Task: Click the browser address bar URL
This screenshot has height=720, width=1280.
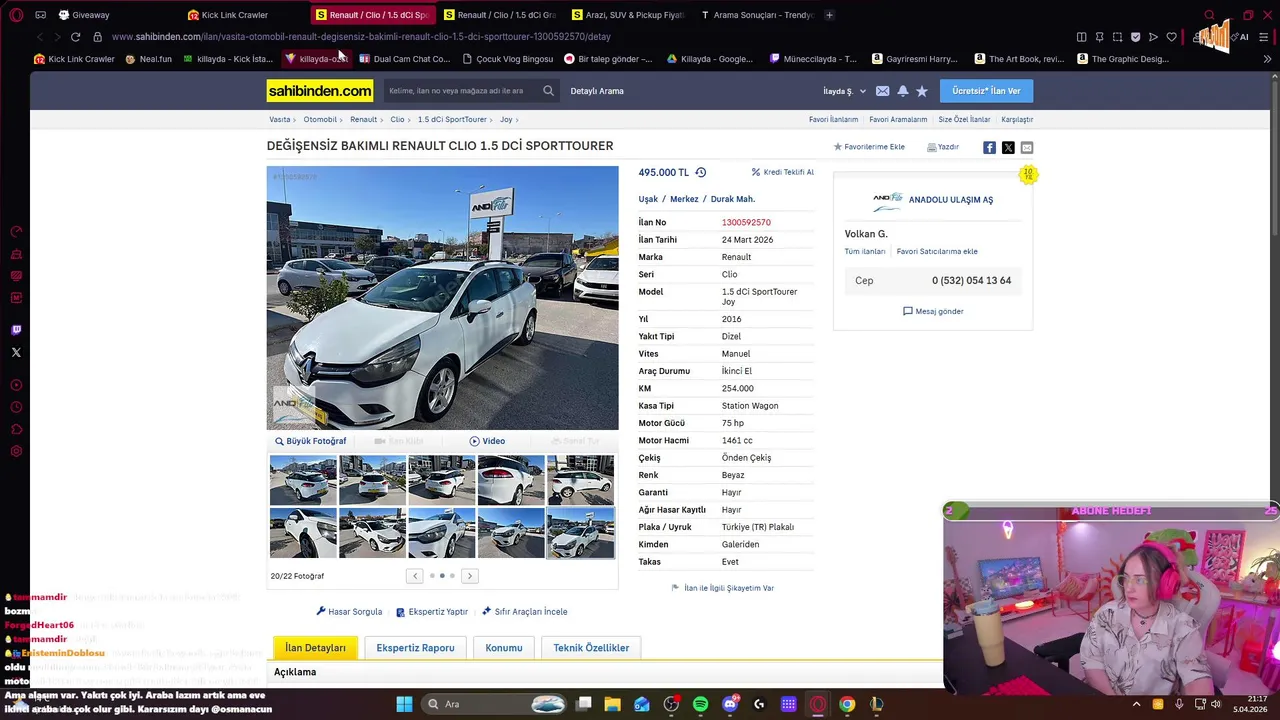Action: tap(361, 37)
